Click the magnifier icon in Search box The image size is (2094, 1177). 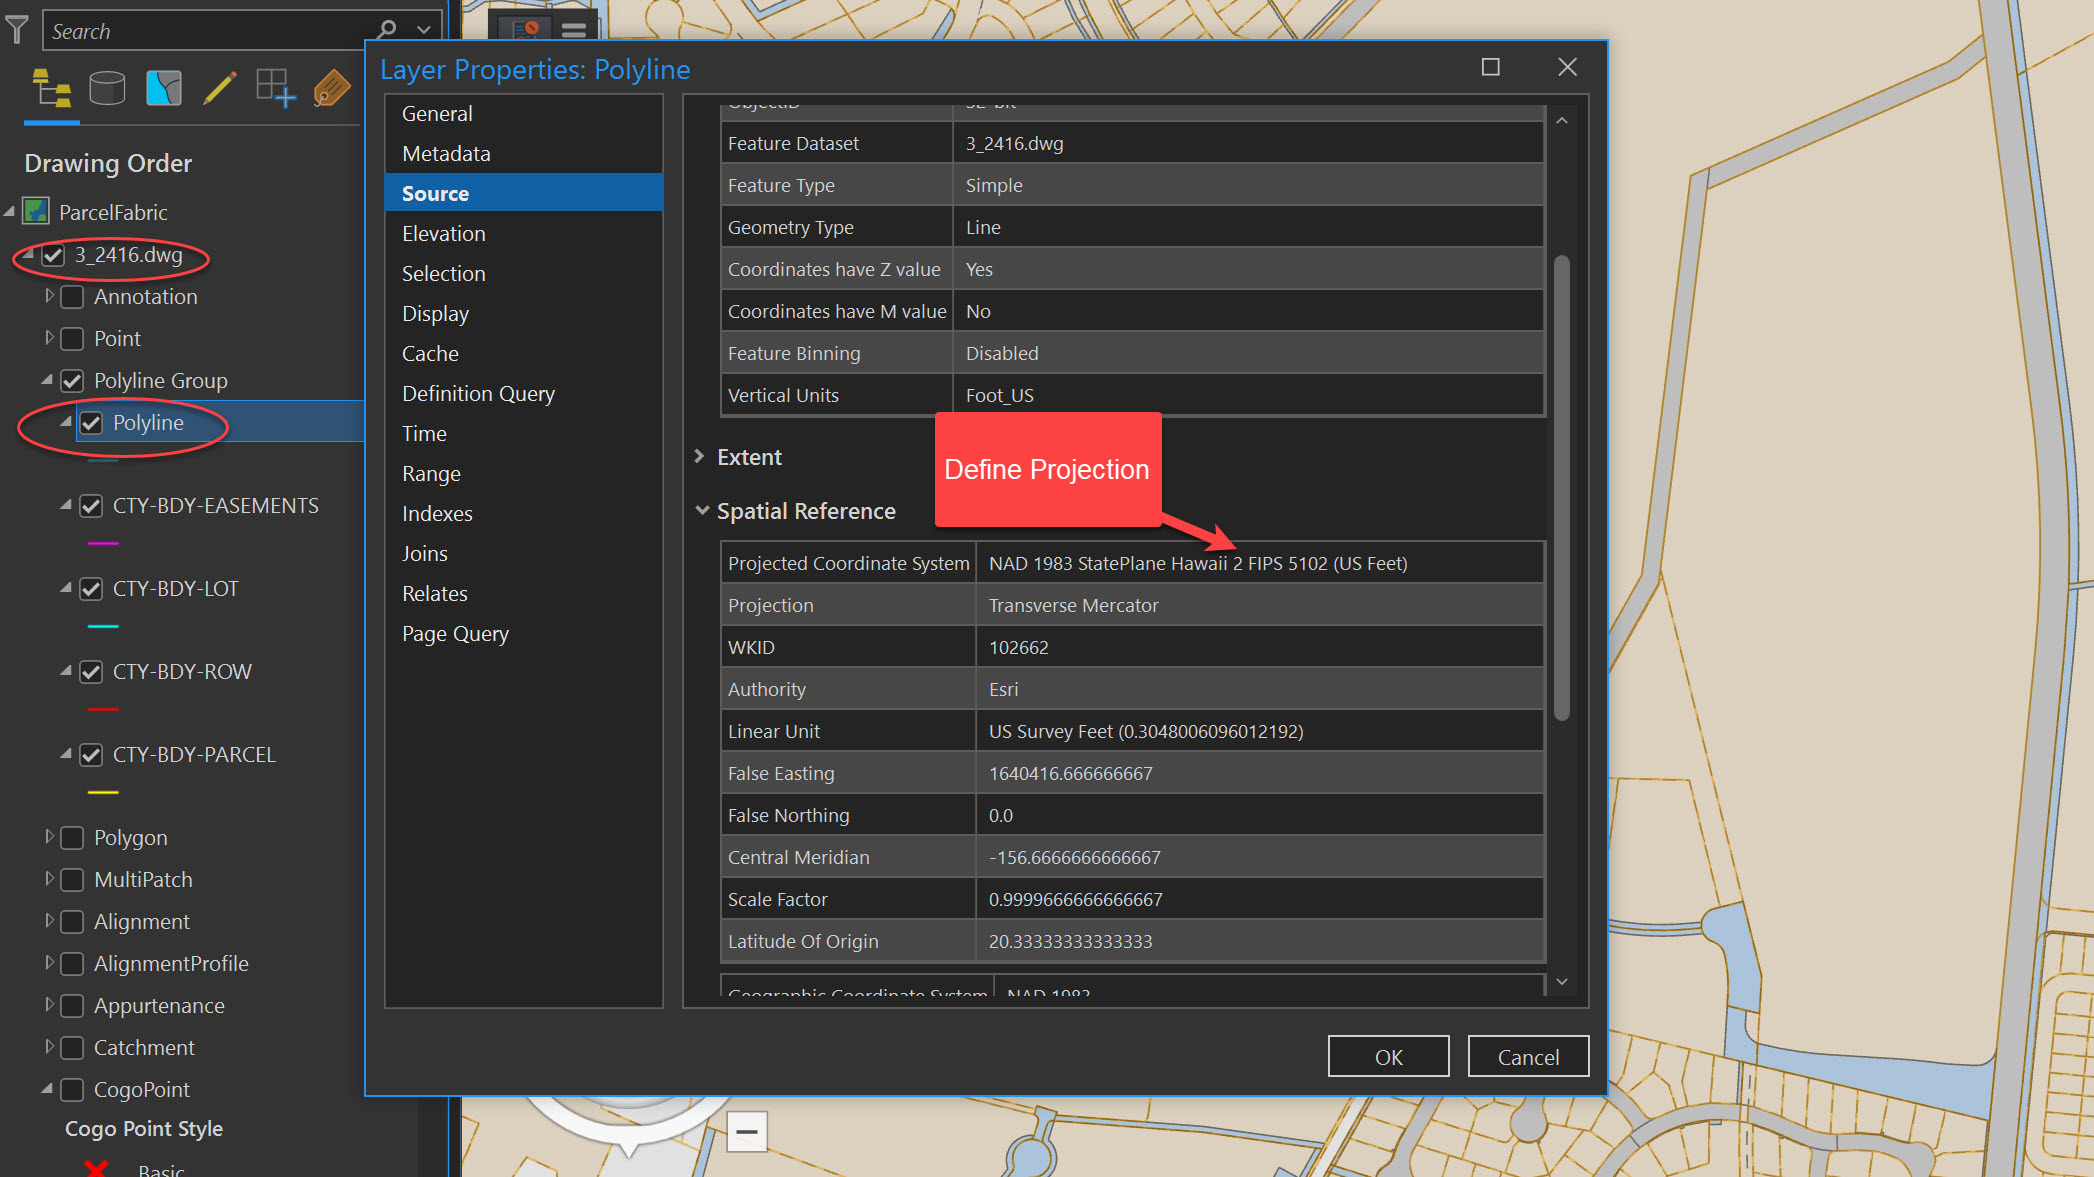tap(388, 30)
